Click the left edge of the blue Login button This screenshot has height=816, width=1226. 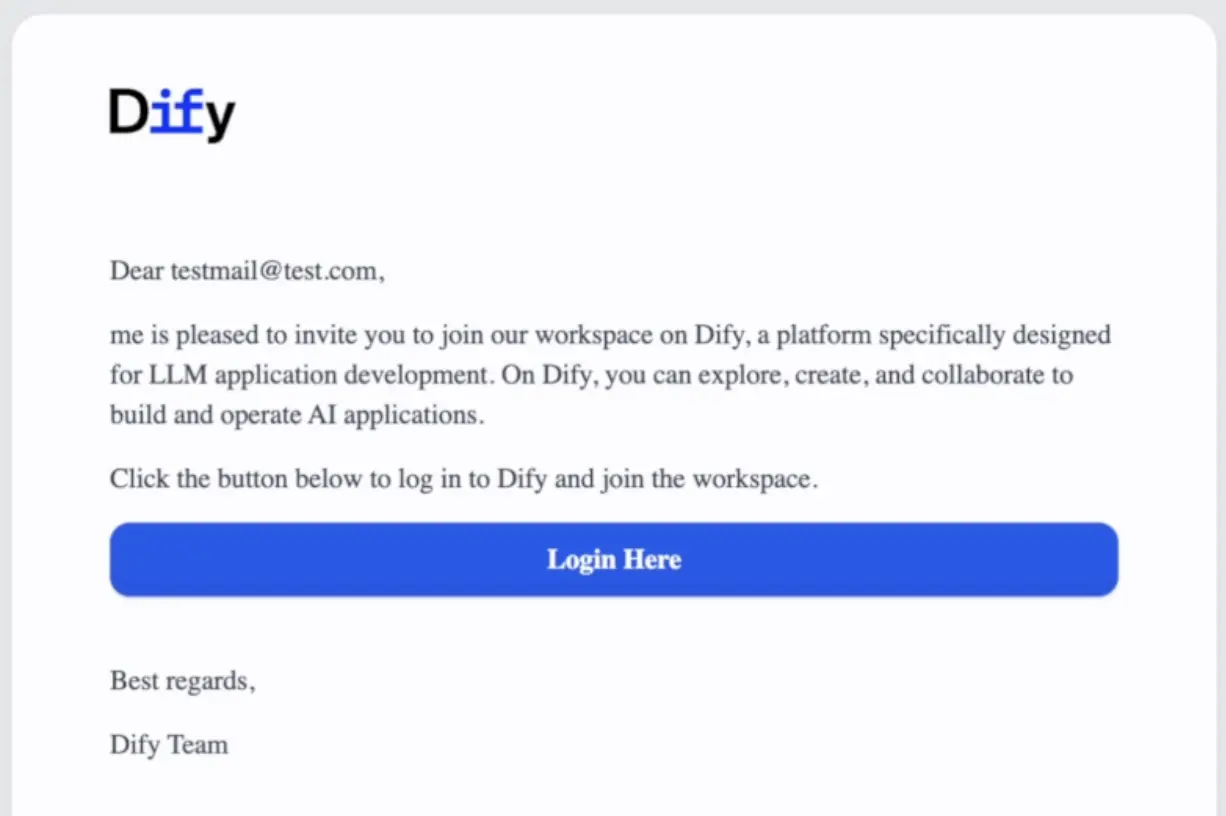coord(120,559)
